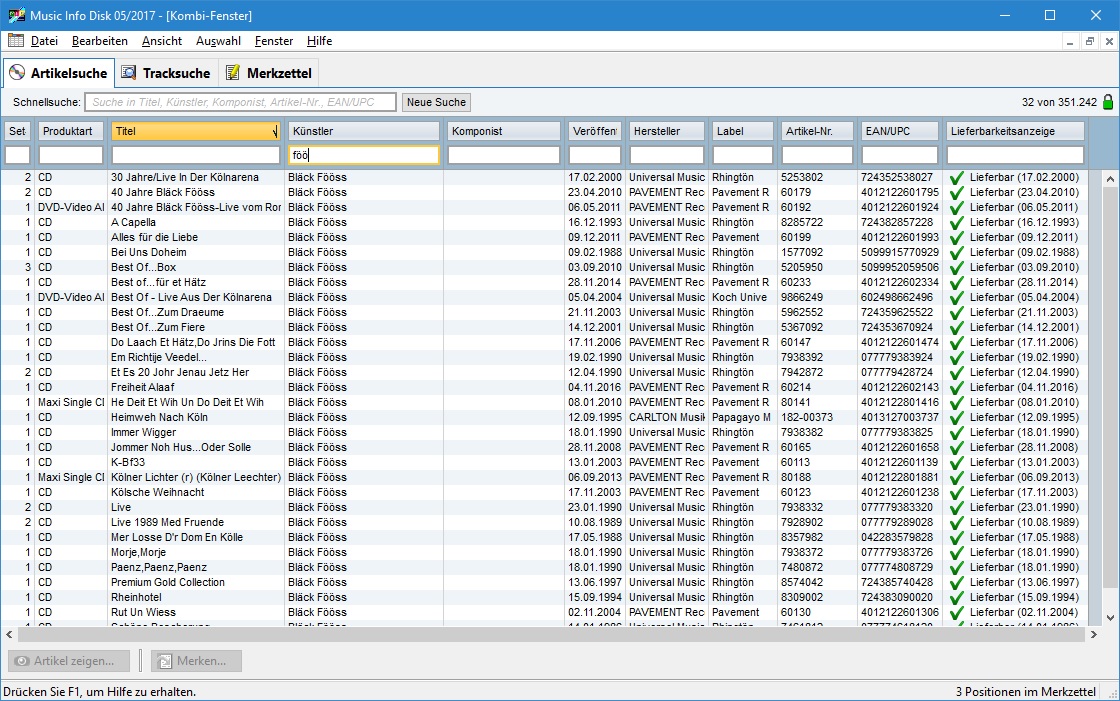Restore the inner Kombi-Fenster child window
The width and height of the screenshot is (1120, 701).
[x=1089, y=41]
